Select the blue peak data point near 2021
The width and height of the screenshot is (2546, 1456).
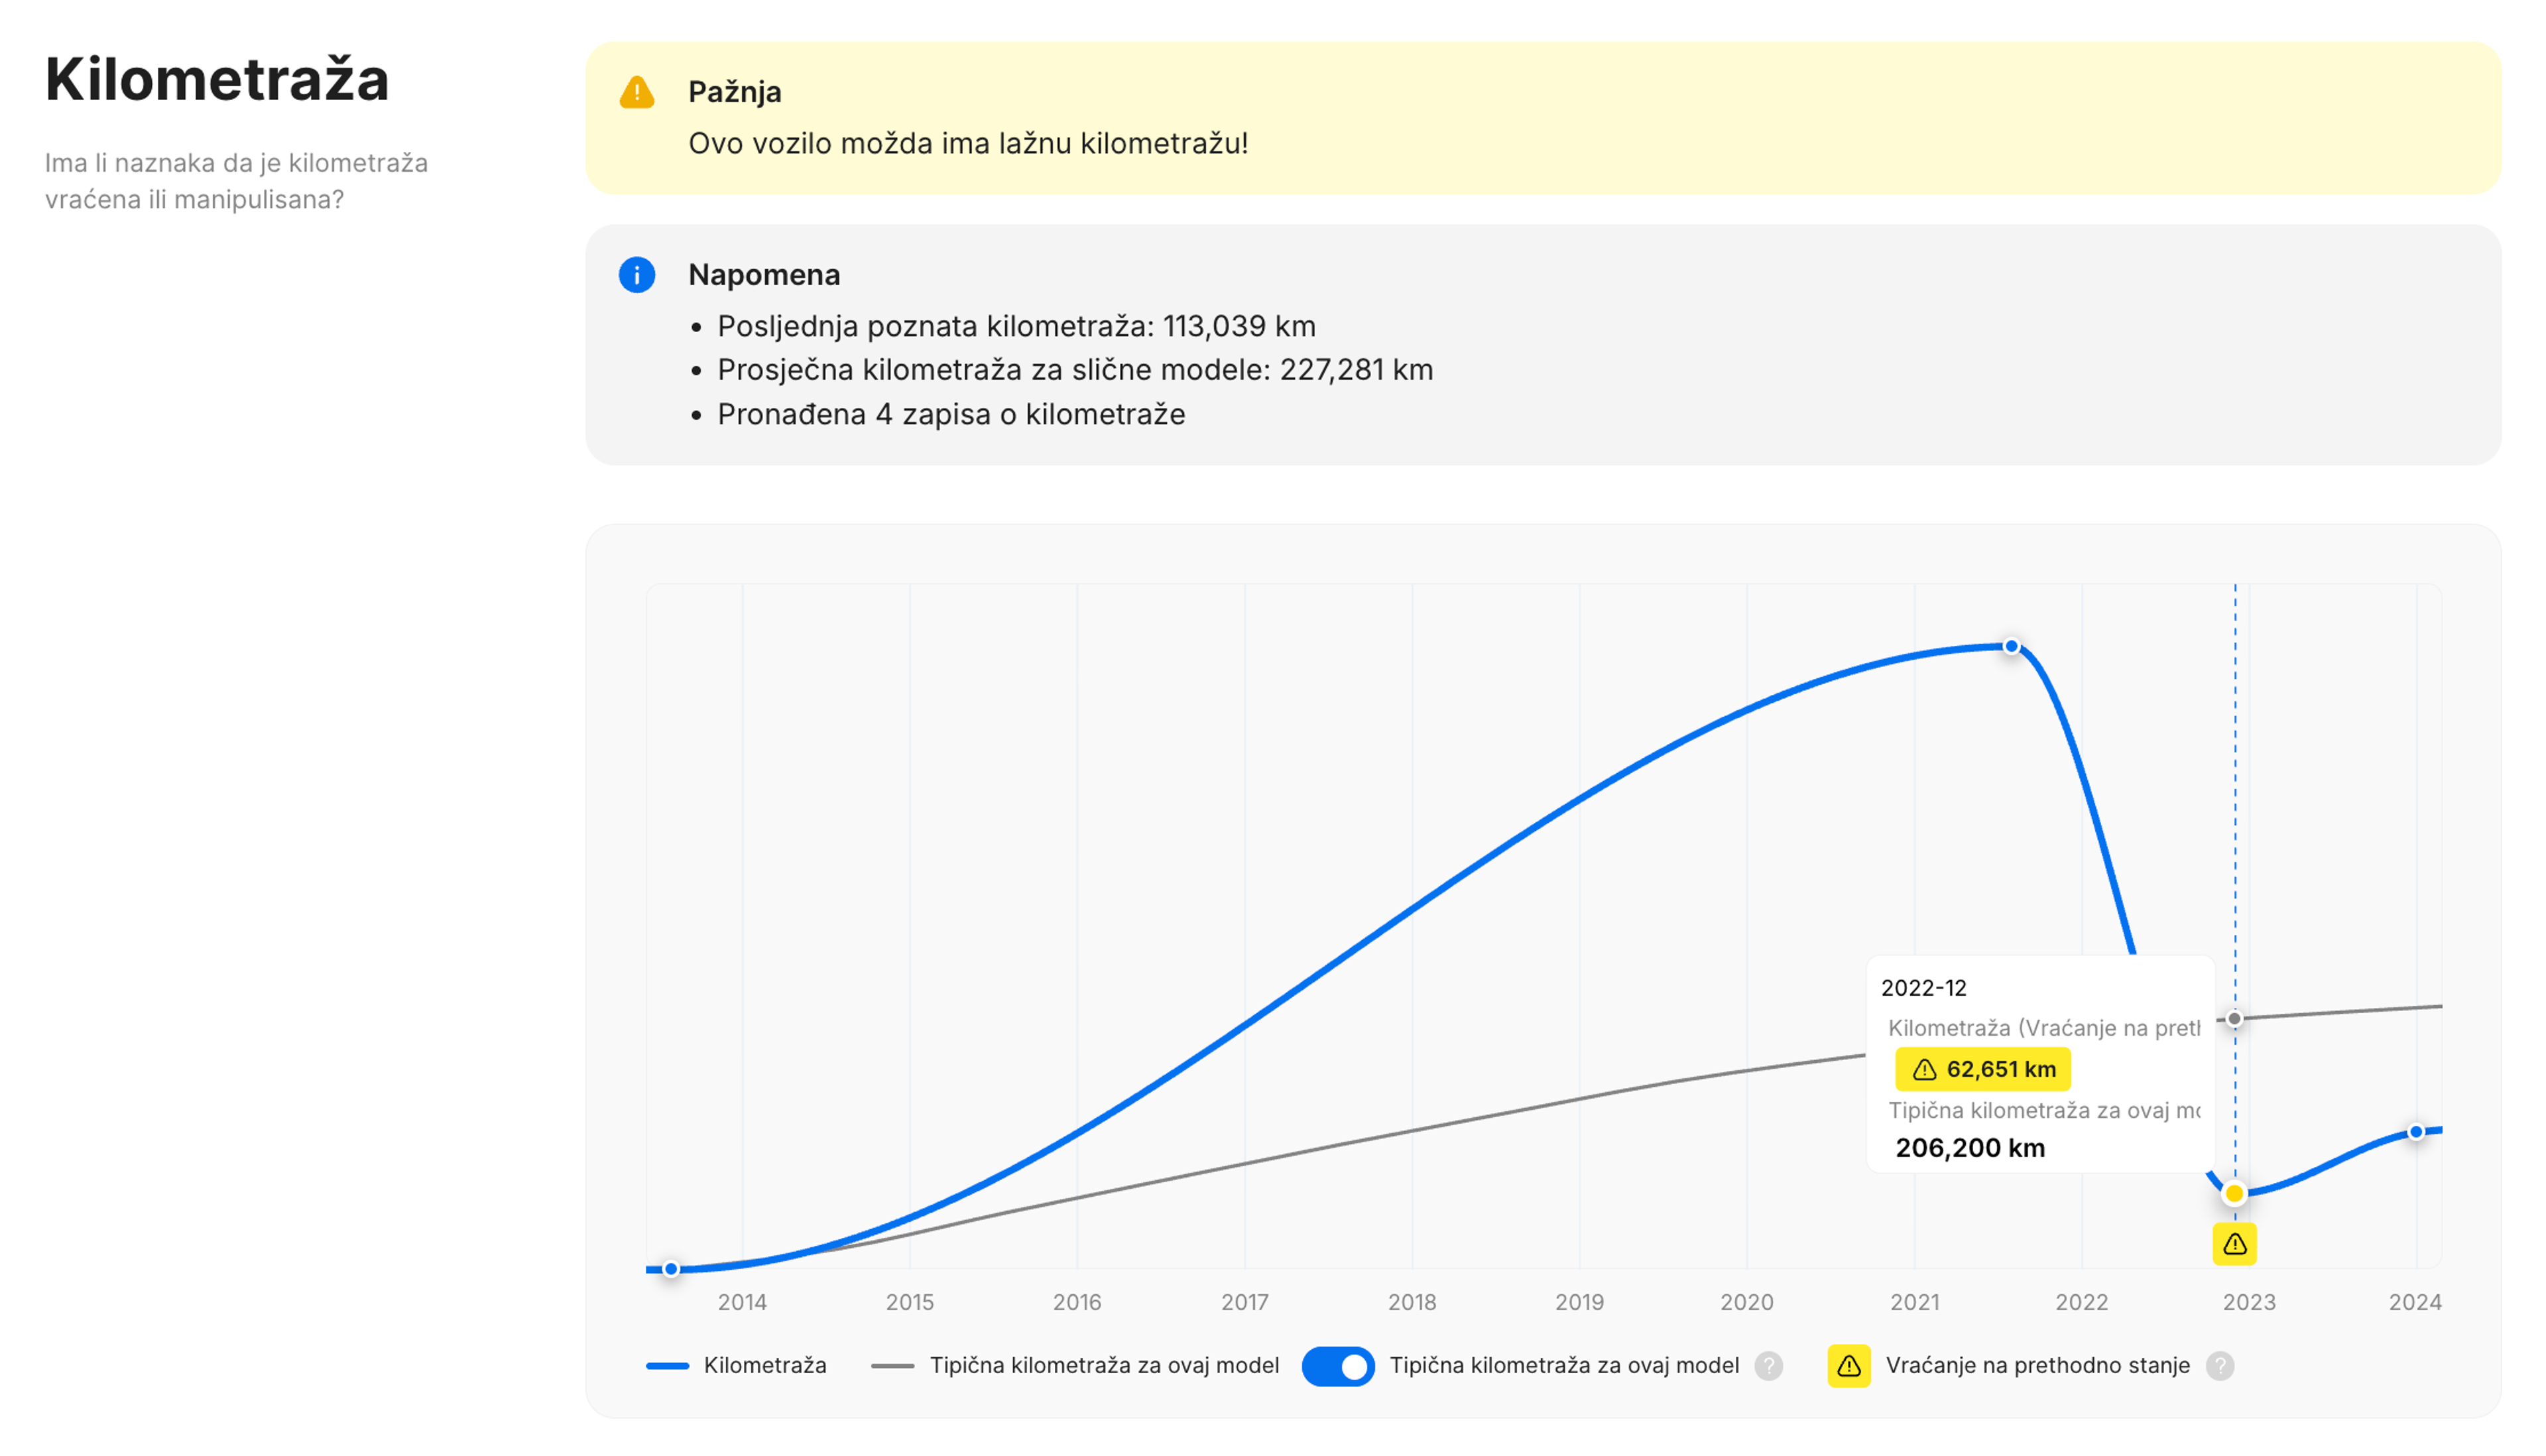click(2011, 647)
